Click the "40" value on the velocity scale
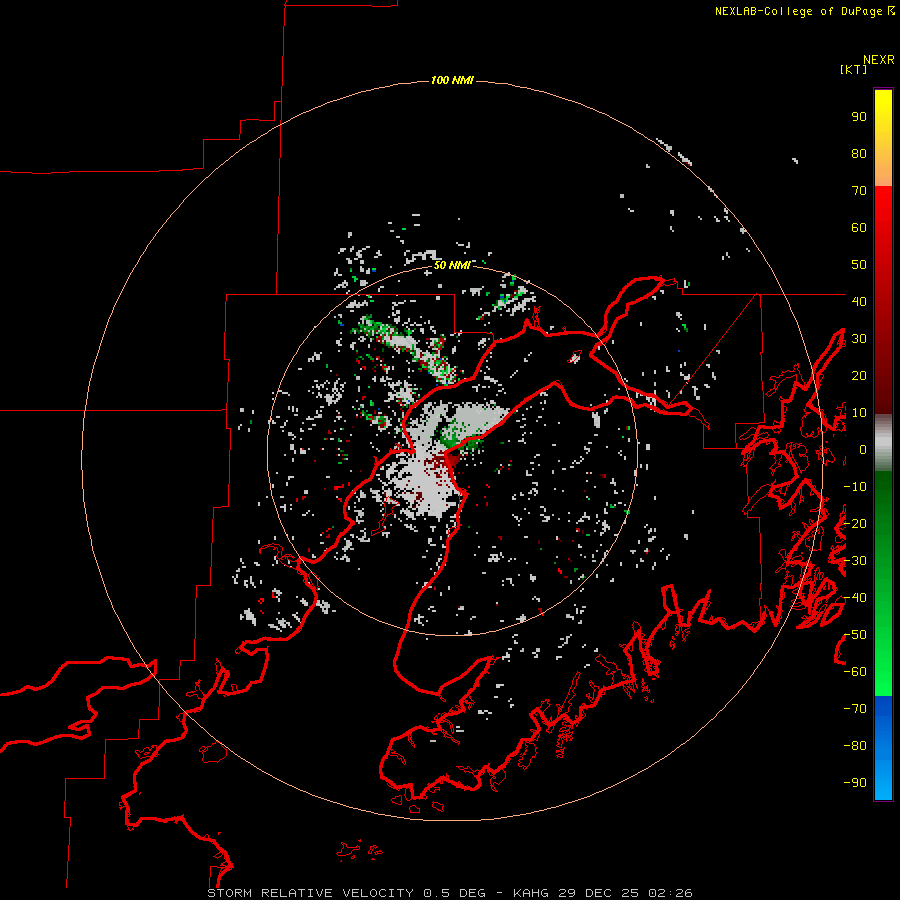 [859, 301]
